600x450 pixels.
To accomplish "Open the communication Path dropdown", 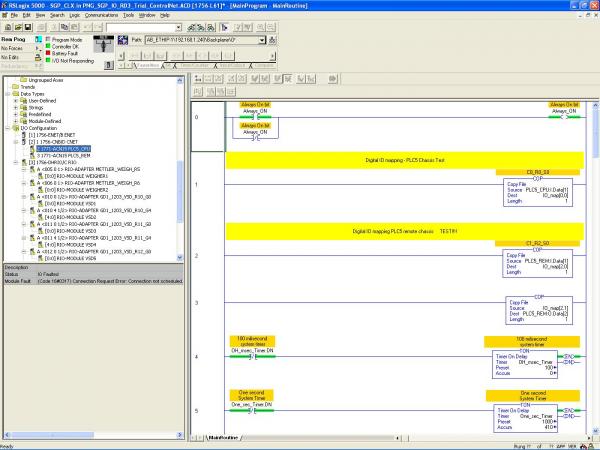I will pos(262,40).
